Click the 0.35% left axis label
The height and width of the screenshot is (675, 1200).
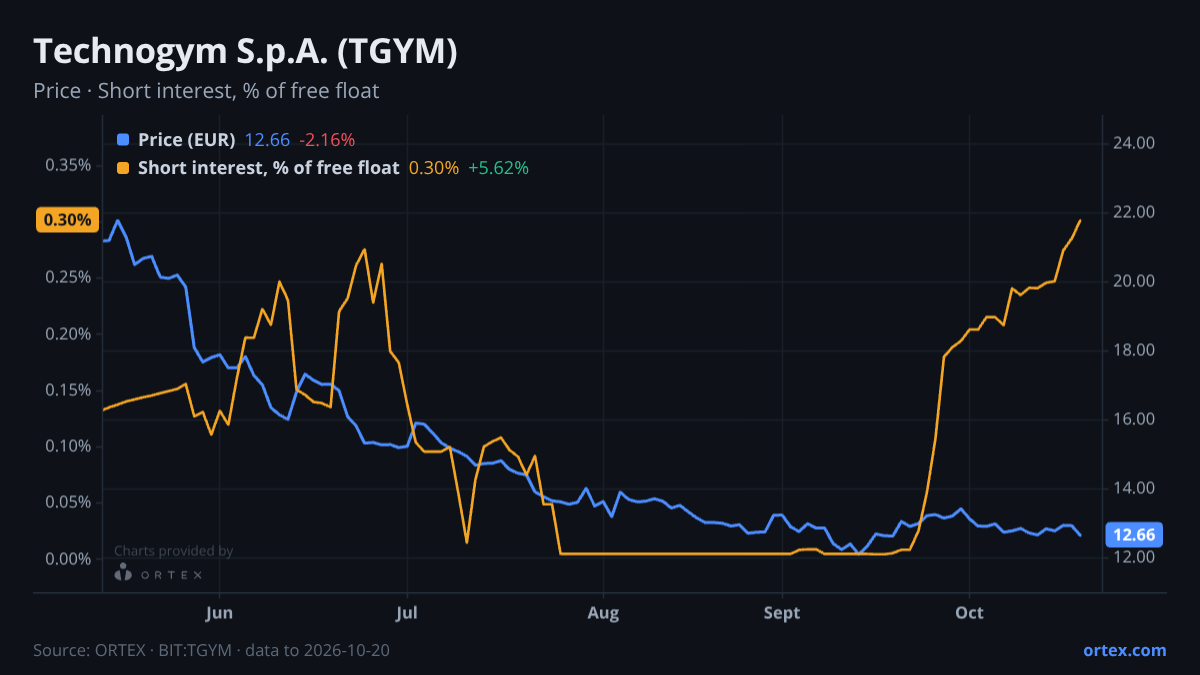68,165
